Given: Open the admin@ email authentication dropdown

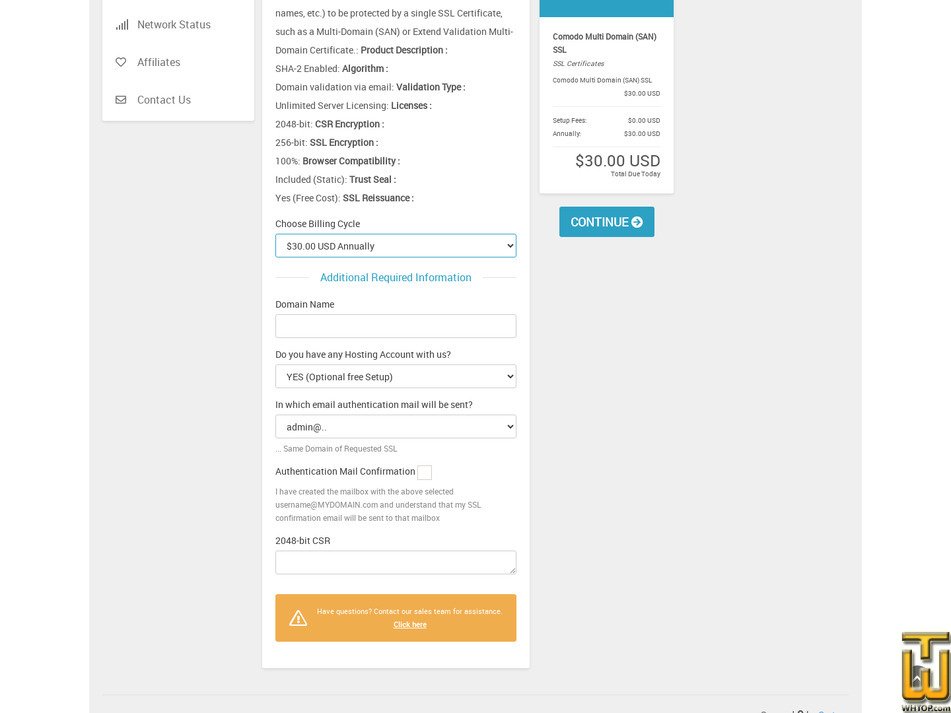Looking at the screenshot, I should point(395,426).
